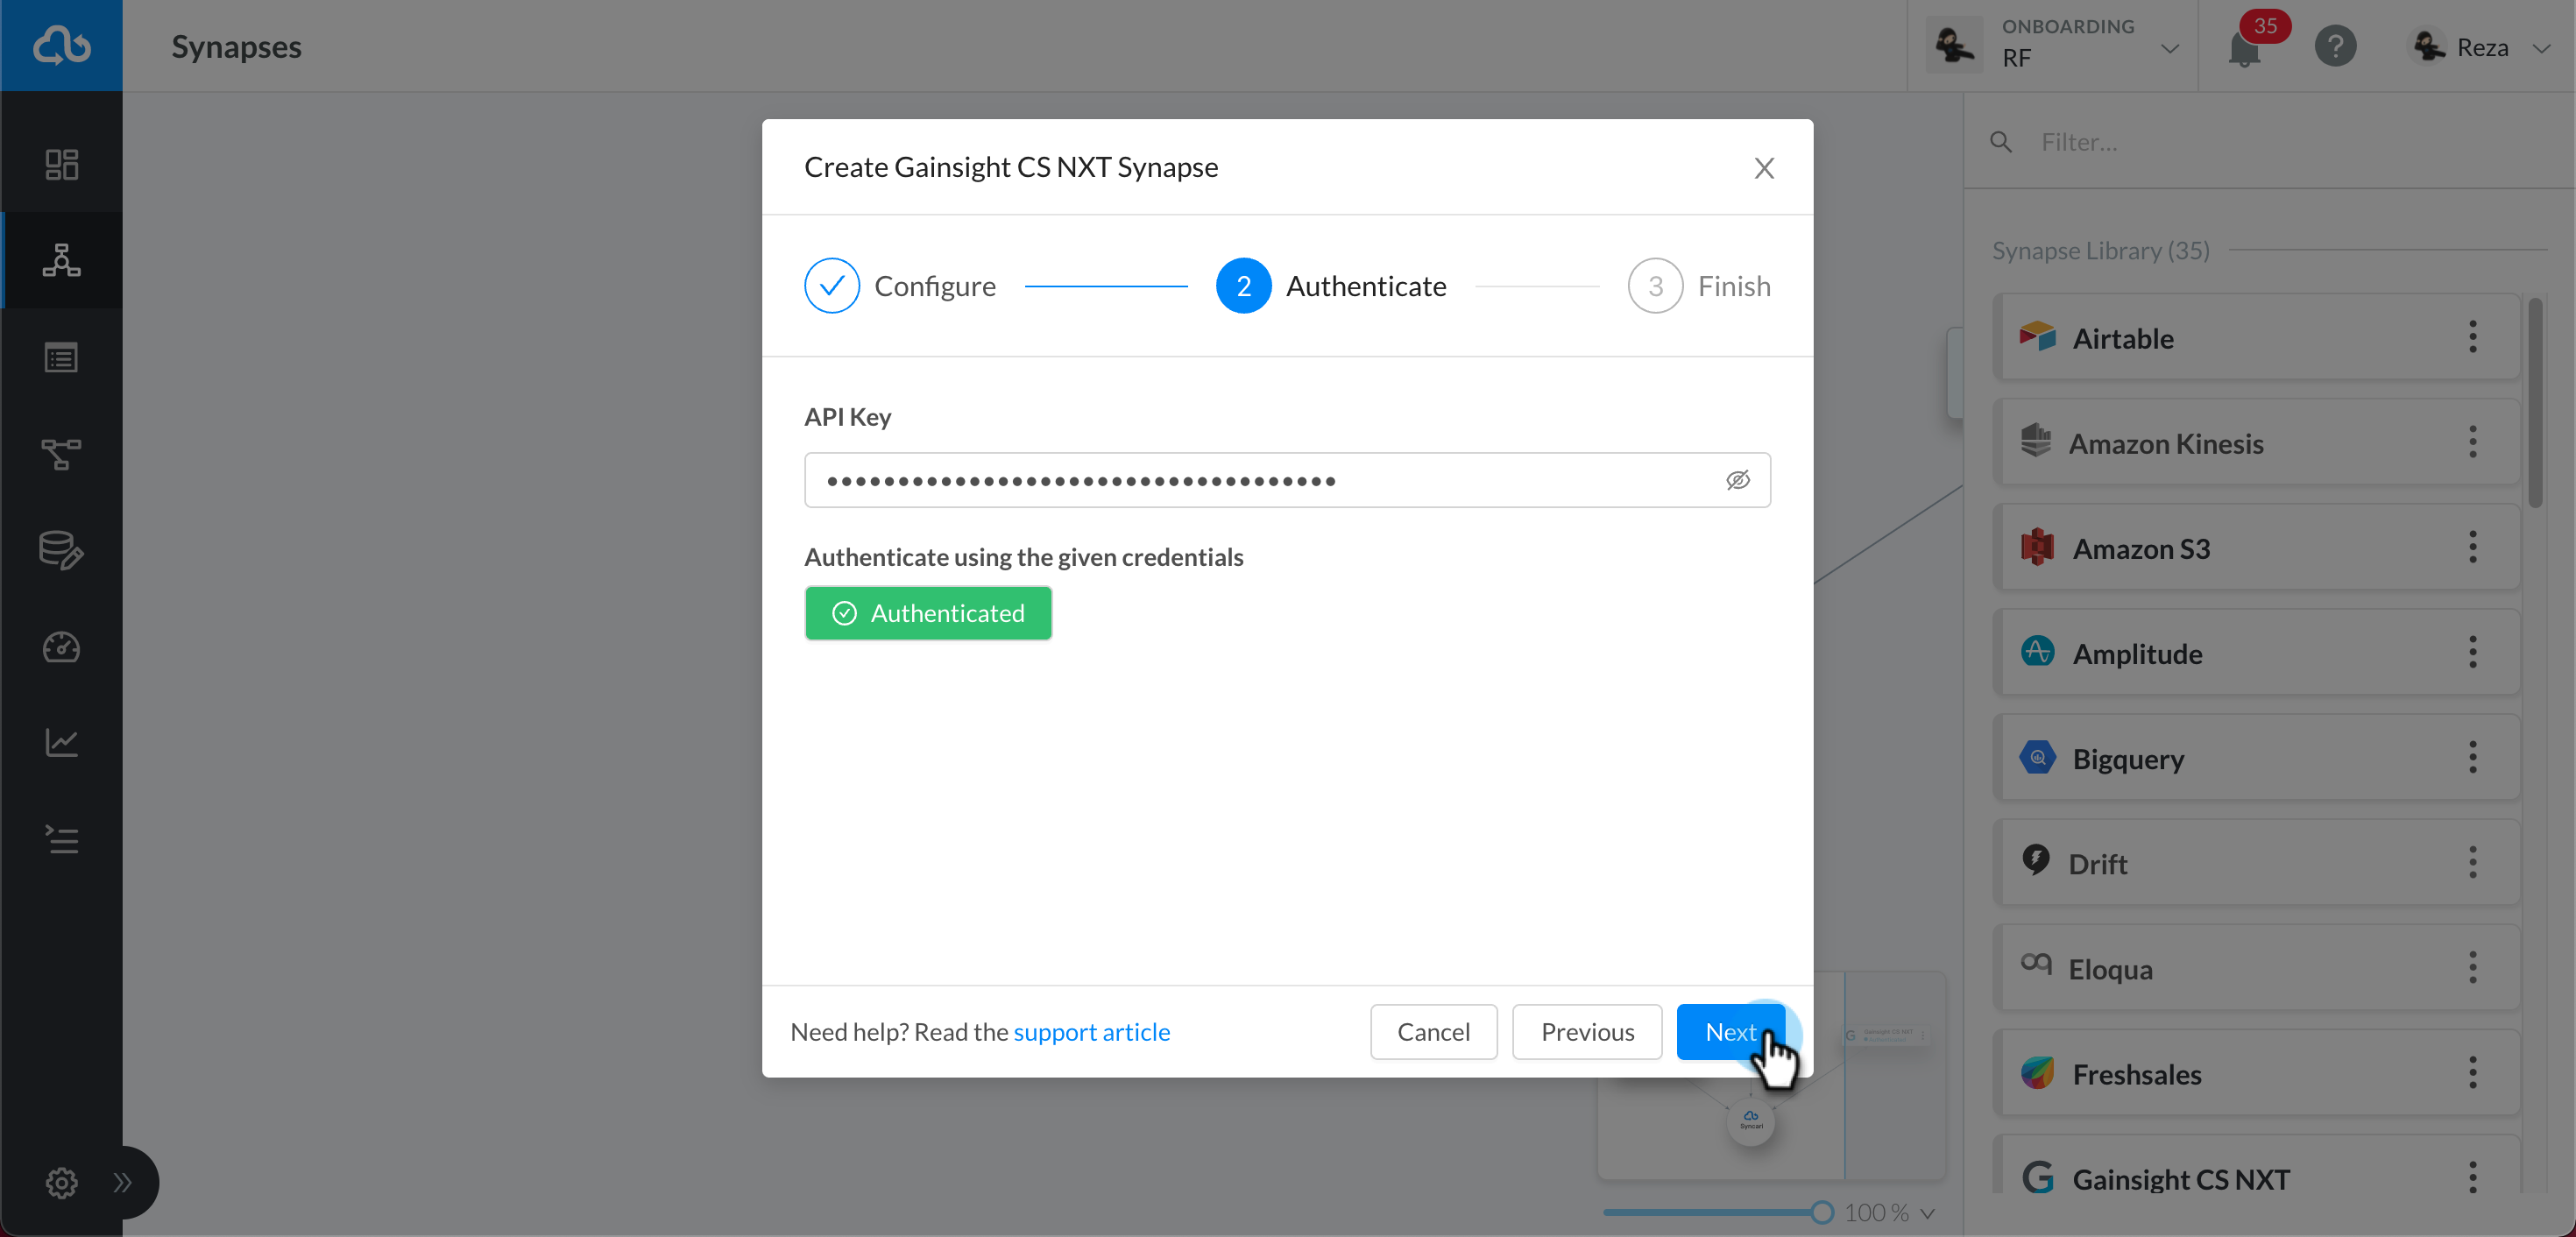Click the canvas minimap thumbnail

[1771, 1075]
